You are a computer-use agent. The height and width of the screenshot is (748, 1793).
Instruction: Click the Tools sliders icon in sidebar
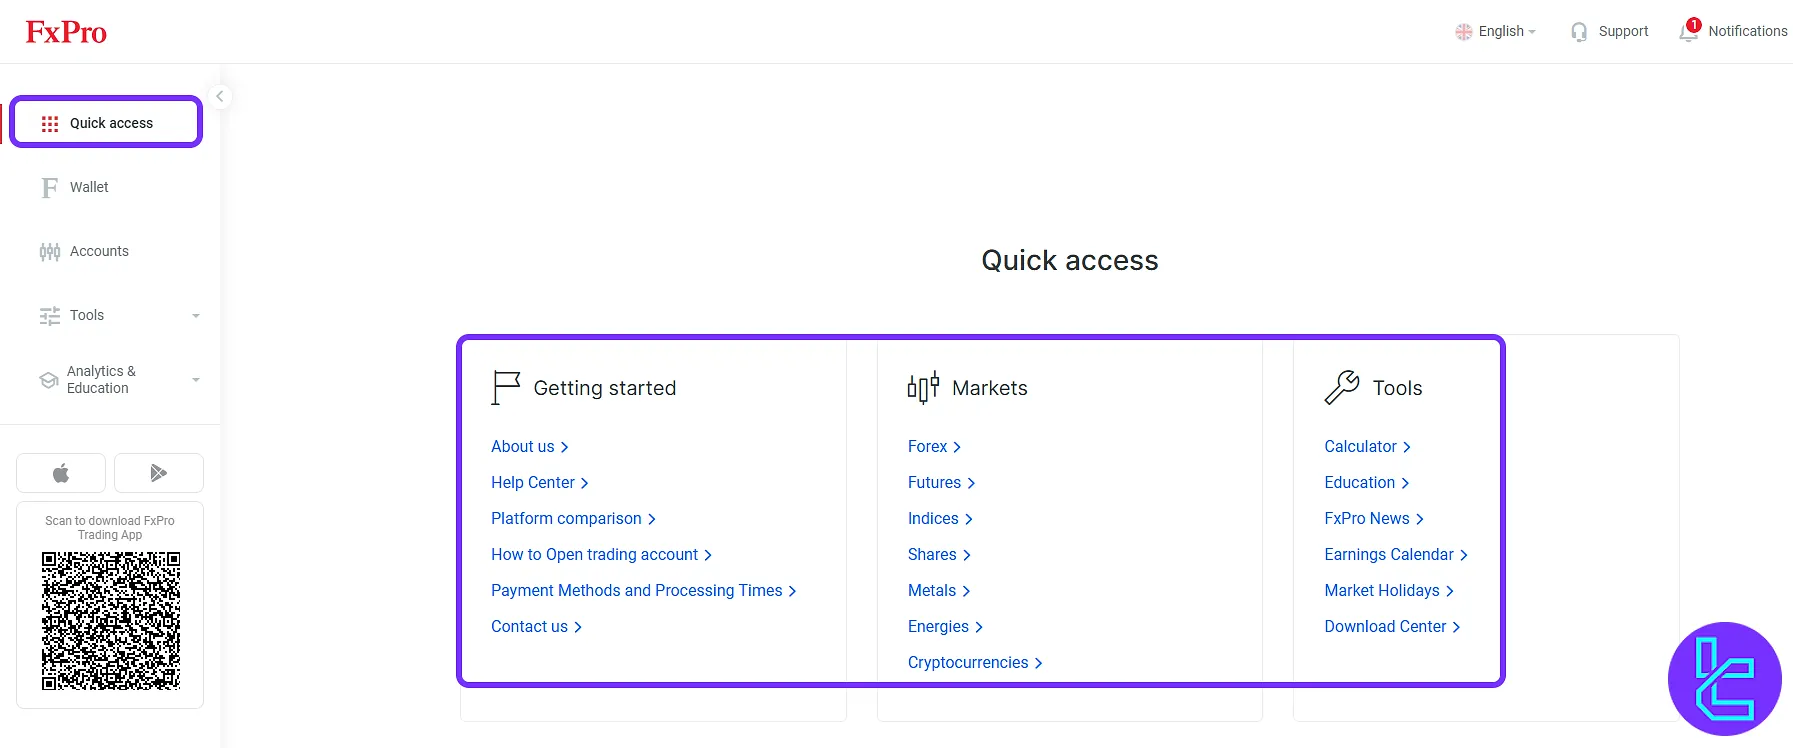pos(50,315)
